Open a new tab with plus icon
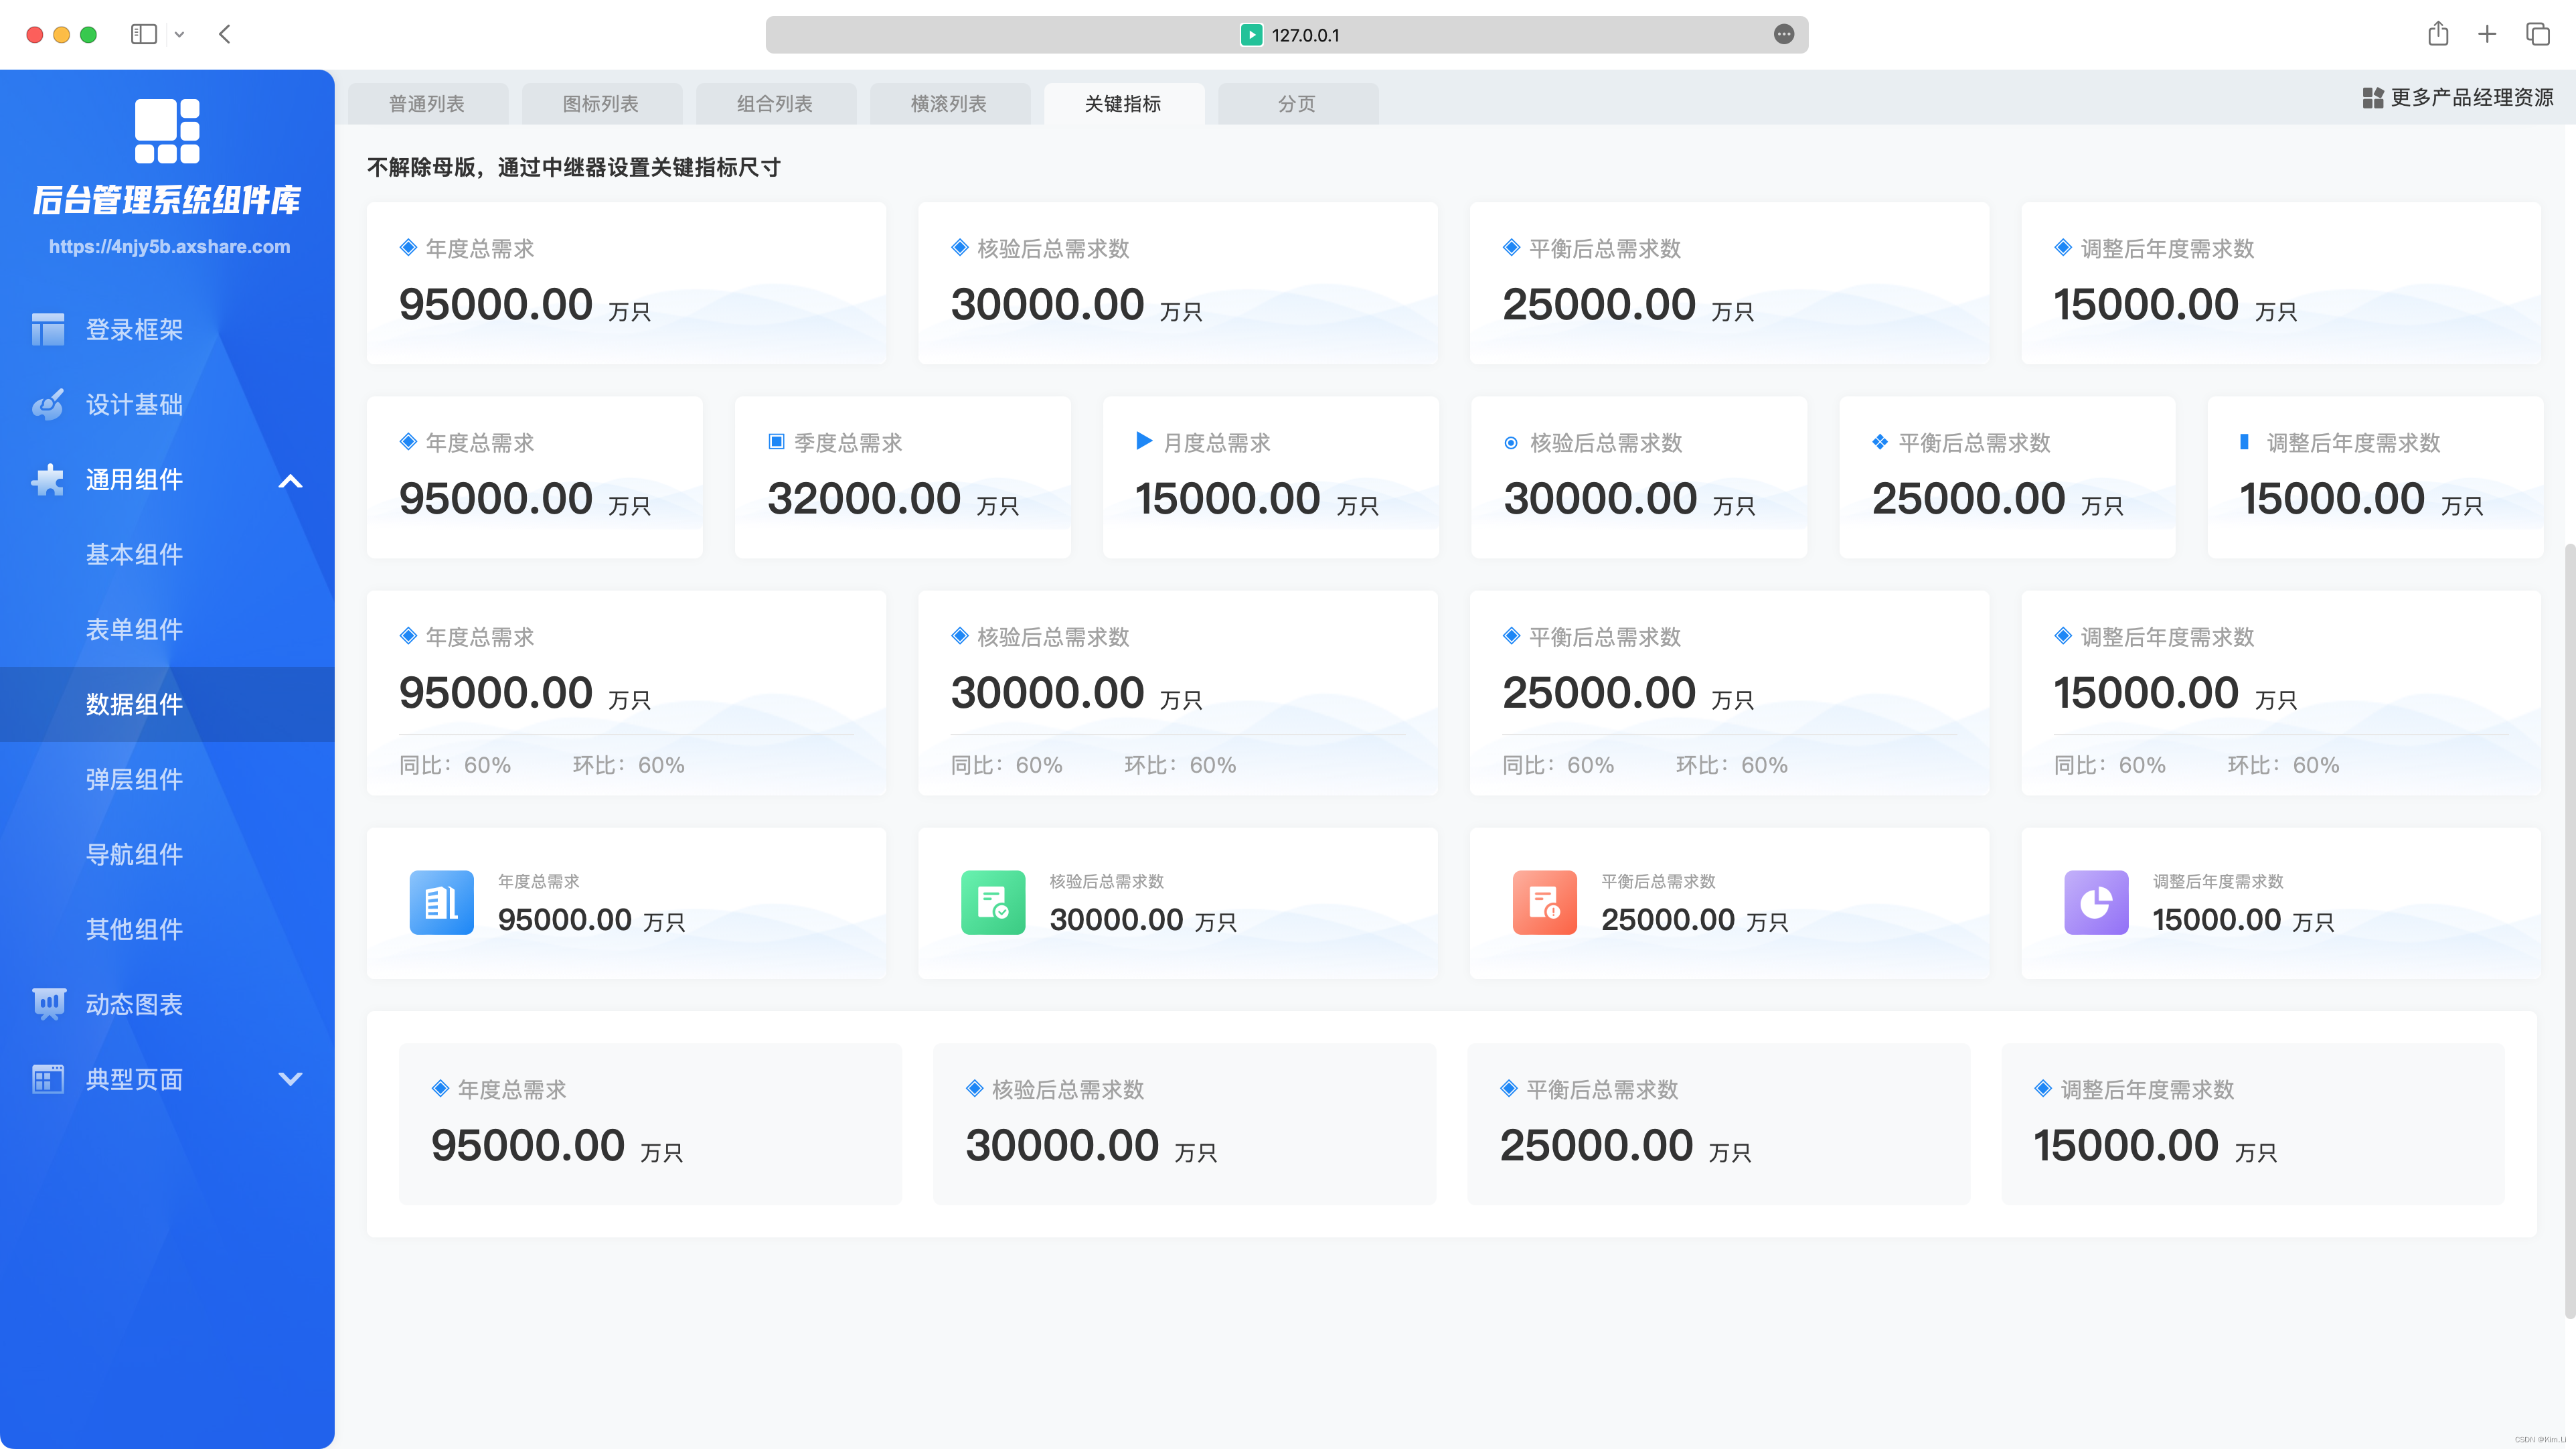 click(2487, 34)
